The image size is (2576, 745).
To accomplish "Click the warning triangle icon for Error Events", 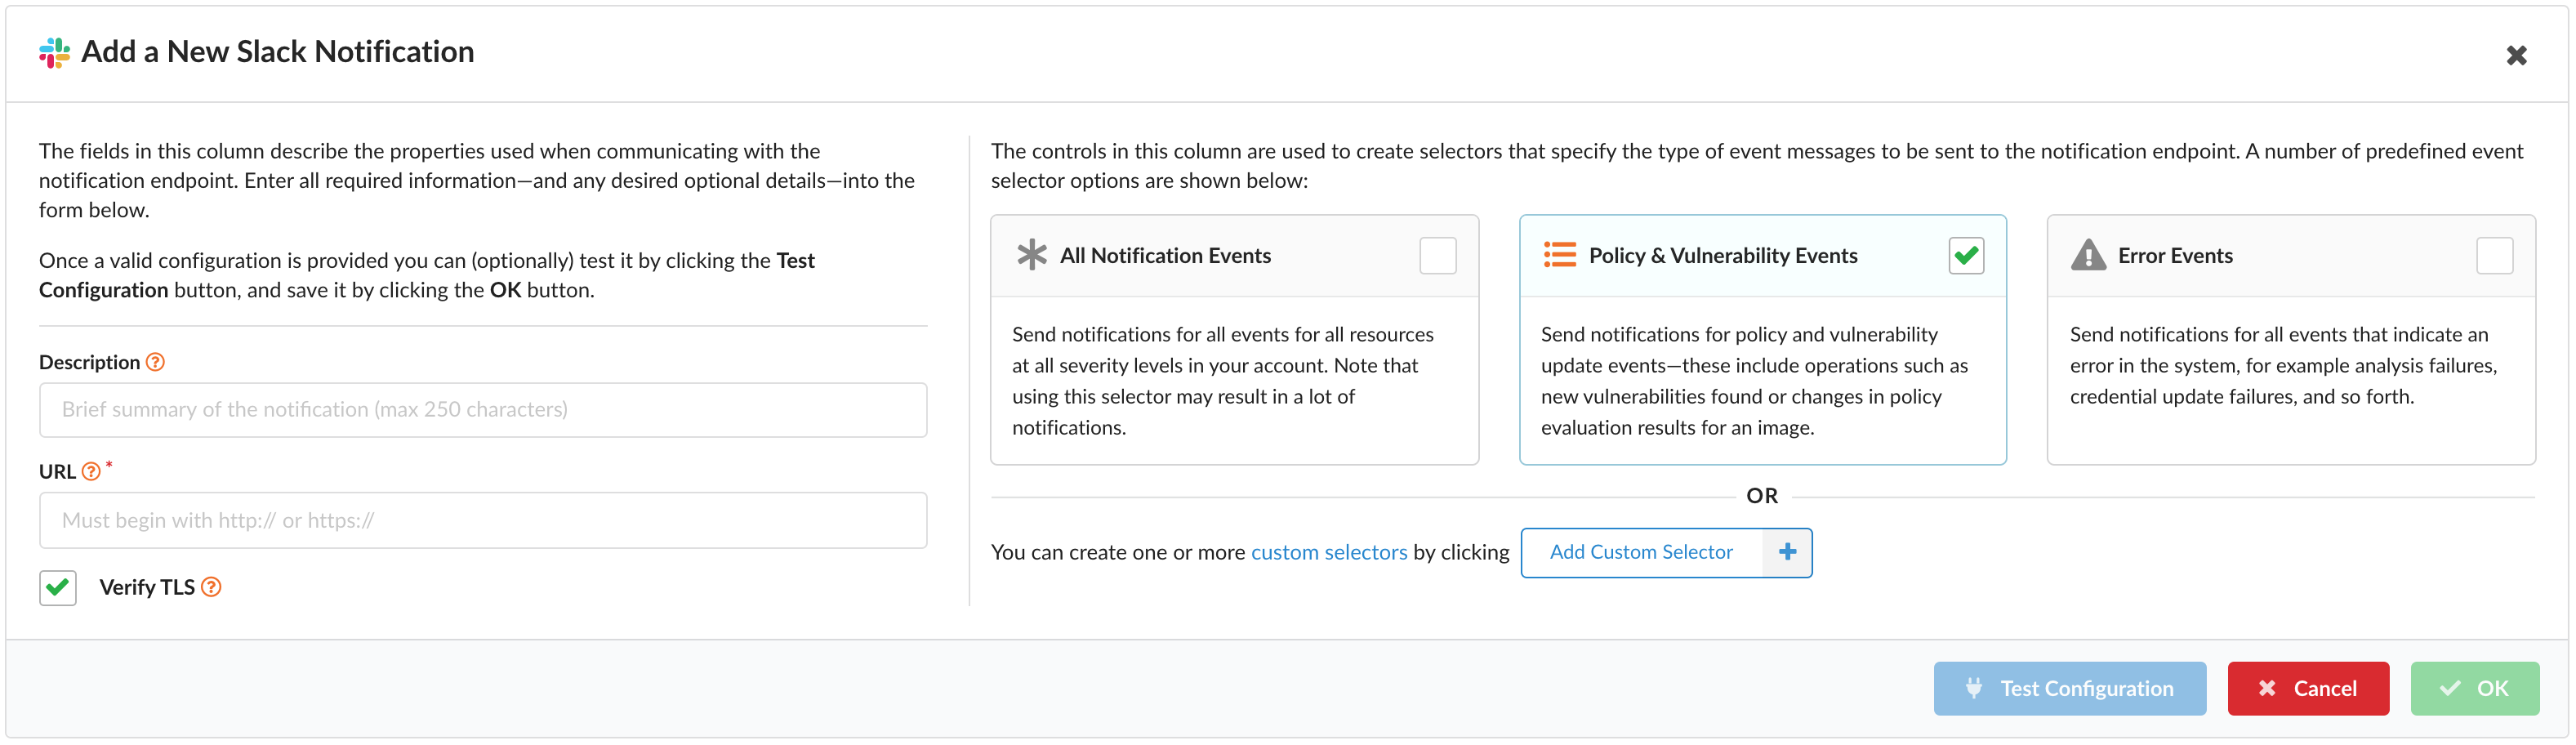I will [2088, 255].
